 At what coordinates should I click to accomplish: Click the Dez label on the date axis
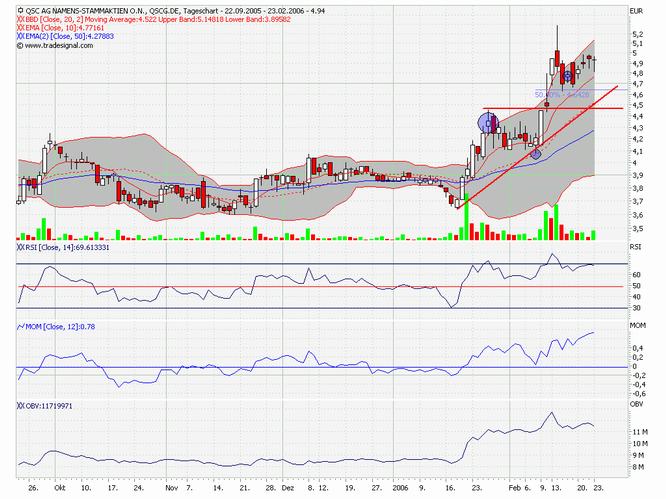coord(288,488)
